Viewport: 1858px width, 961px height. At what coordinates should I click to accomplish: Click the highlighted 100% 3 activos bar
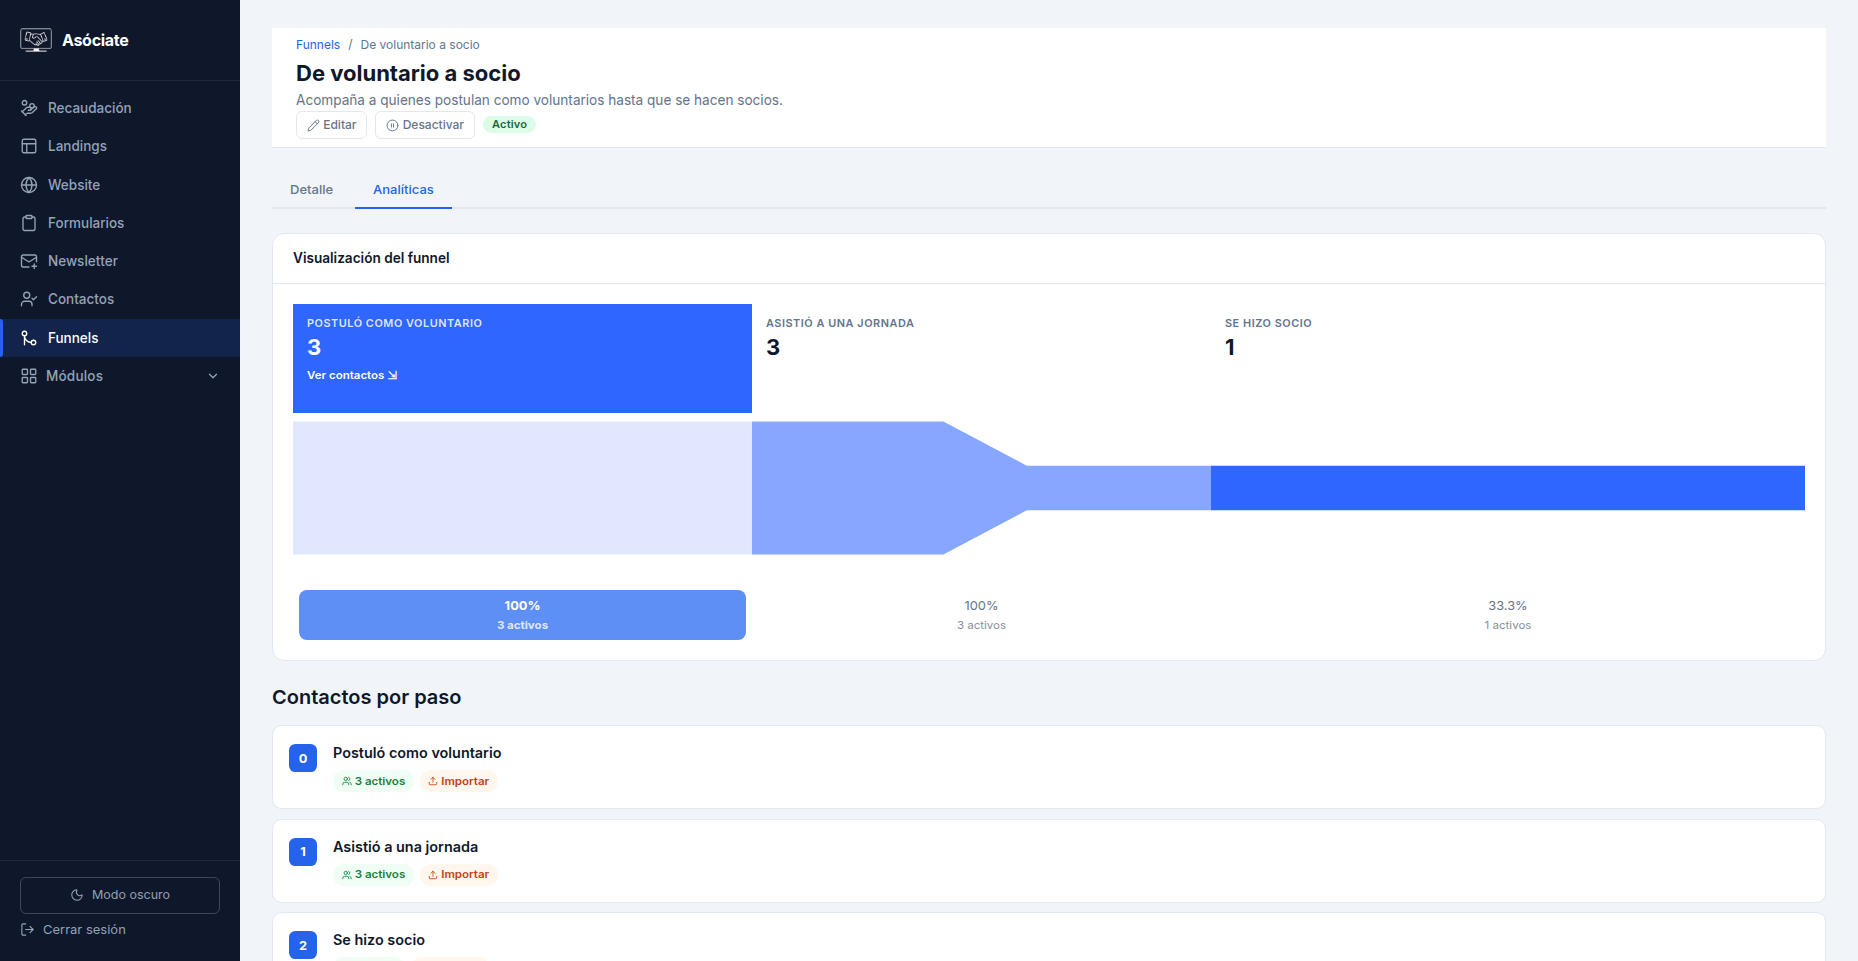[x=522, y=615]
